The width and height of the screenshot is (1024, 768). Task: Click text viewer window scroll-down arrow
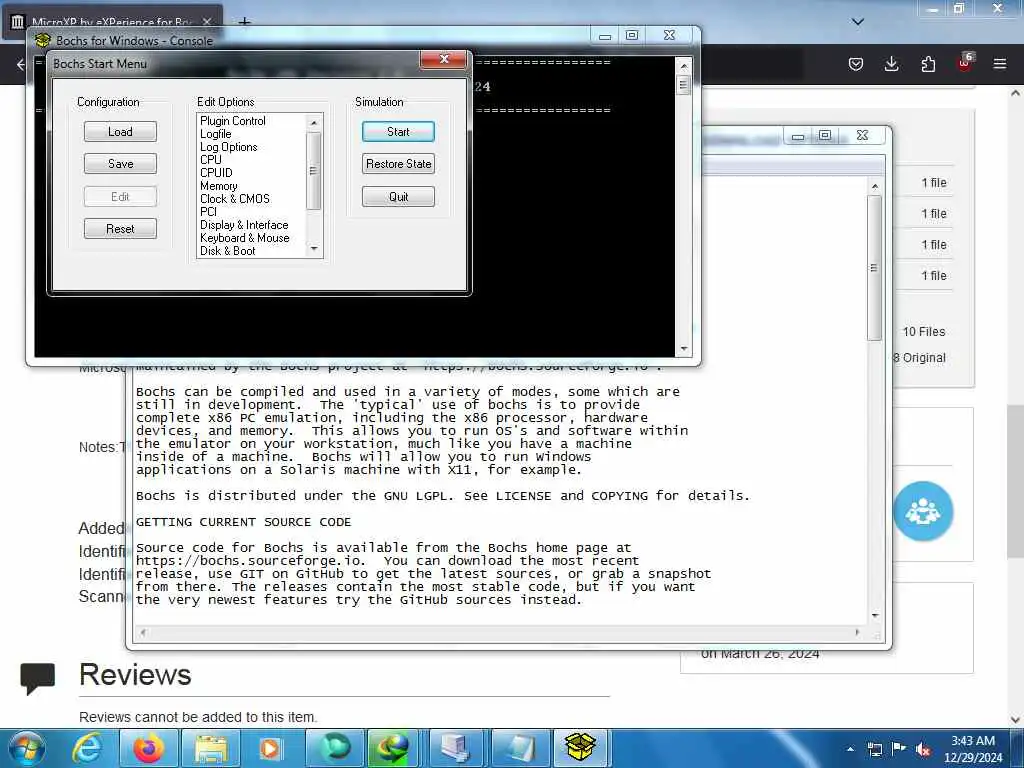tap(875, 616)
